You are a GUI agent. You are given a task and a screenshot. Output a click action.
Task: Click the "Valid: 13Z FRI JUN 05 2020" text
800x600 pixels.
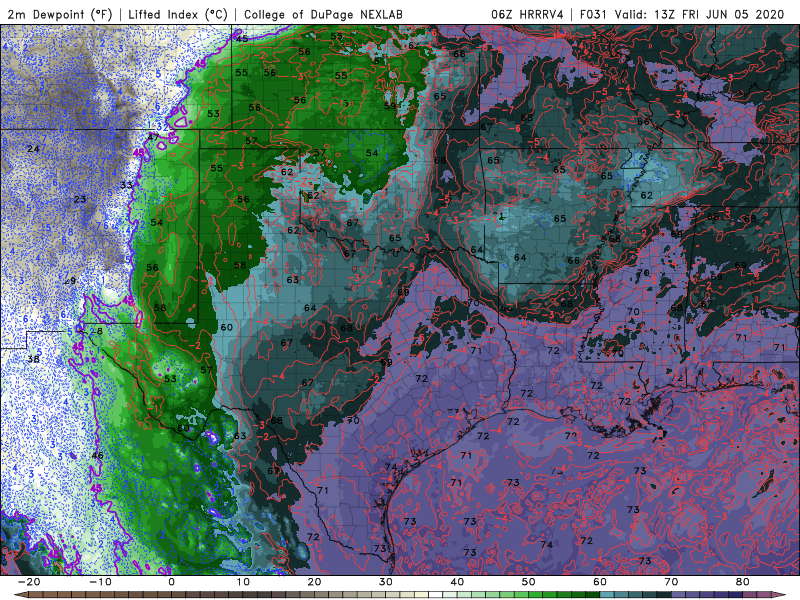[699, 15]
